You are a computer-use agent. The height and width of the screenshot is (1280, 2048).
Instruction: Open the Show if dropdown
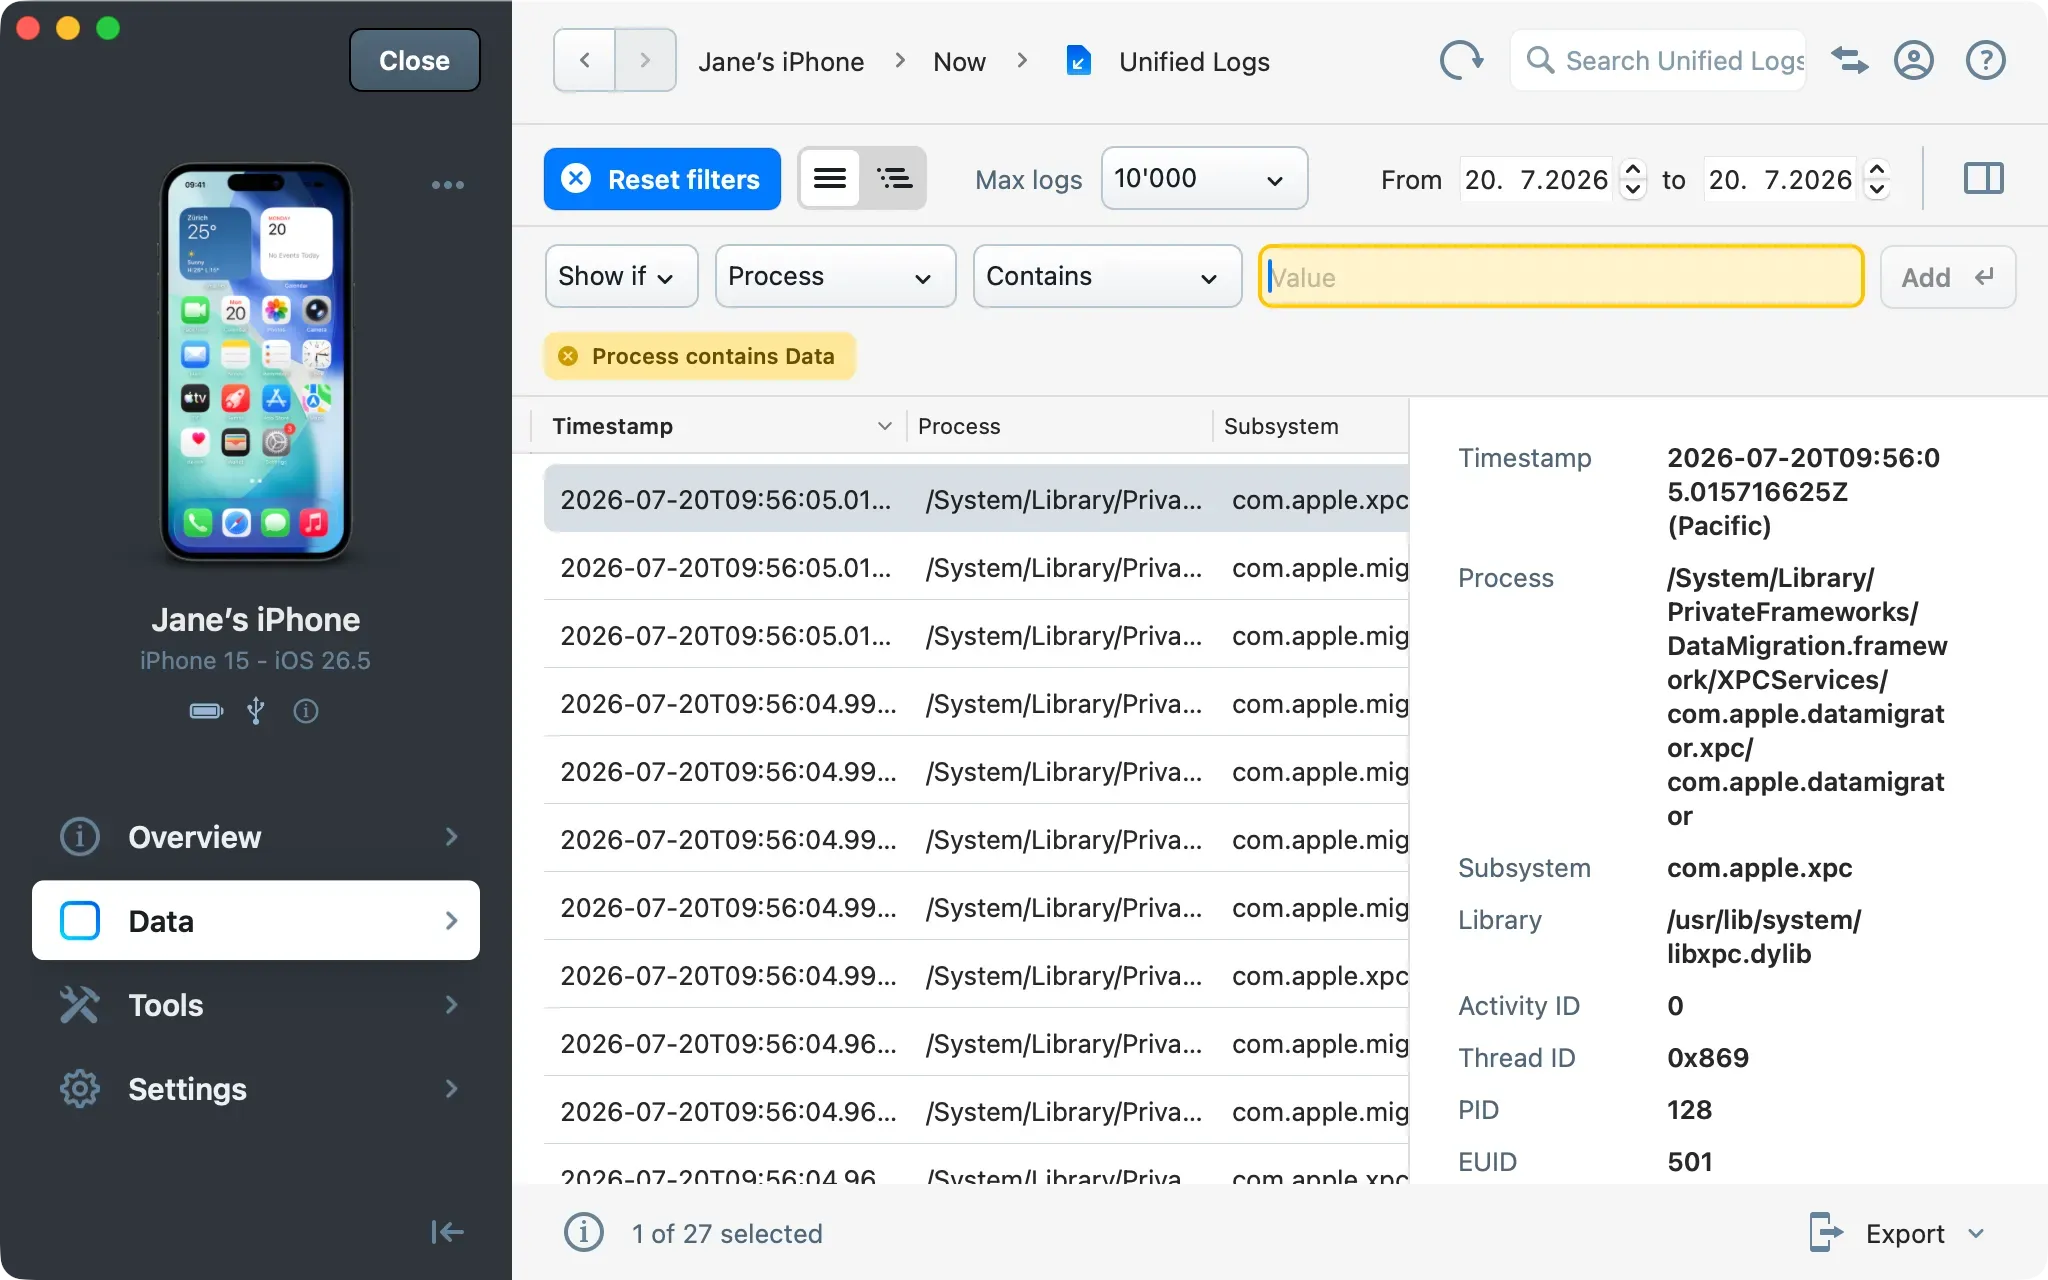click(x=621, y=277)
